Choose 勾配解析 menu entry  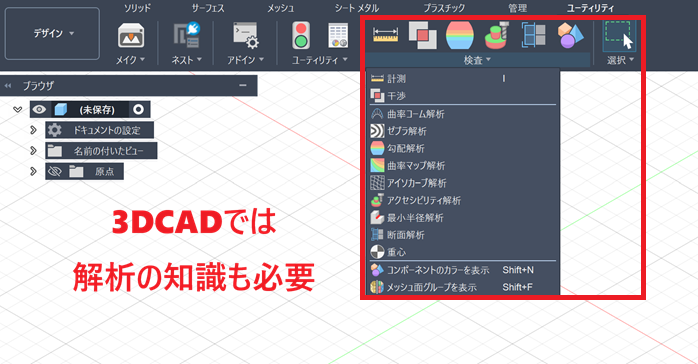[x=463, y=148]
